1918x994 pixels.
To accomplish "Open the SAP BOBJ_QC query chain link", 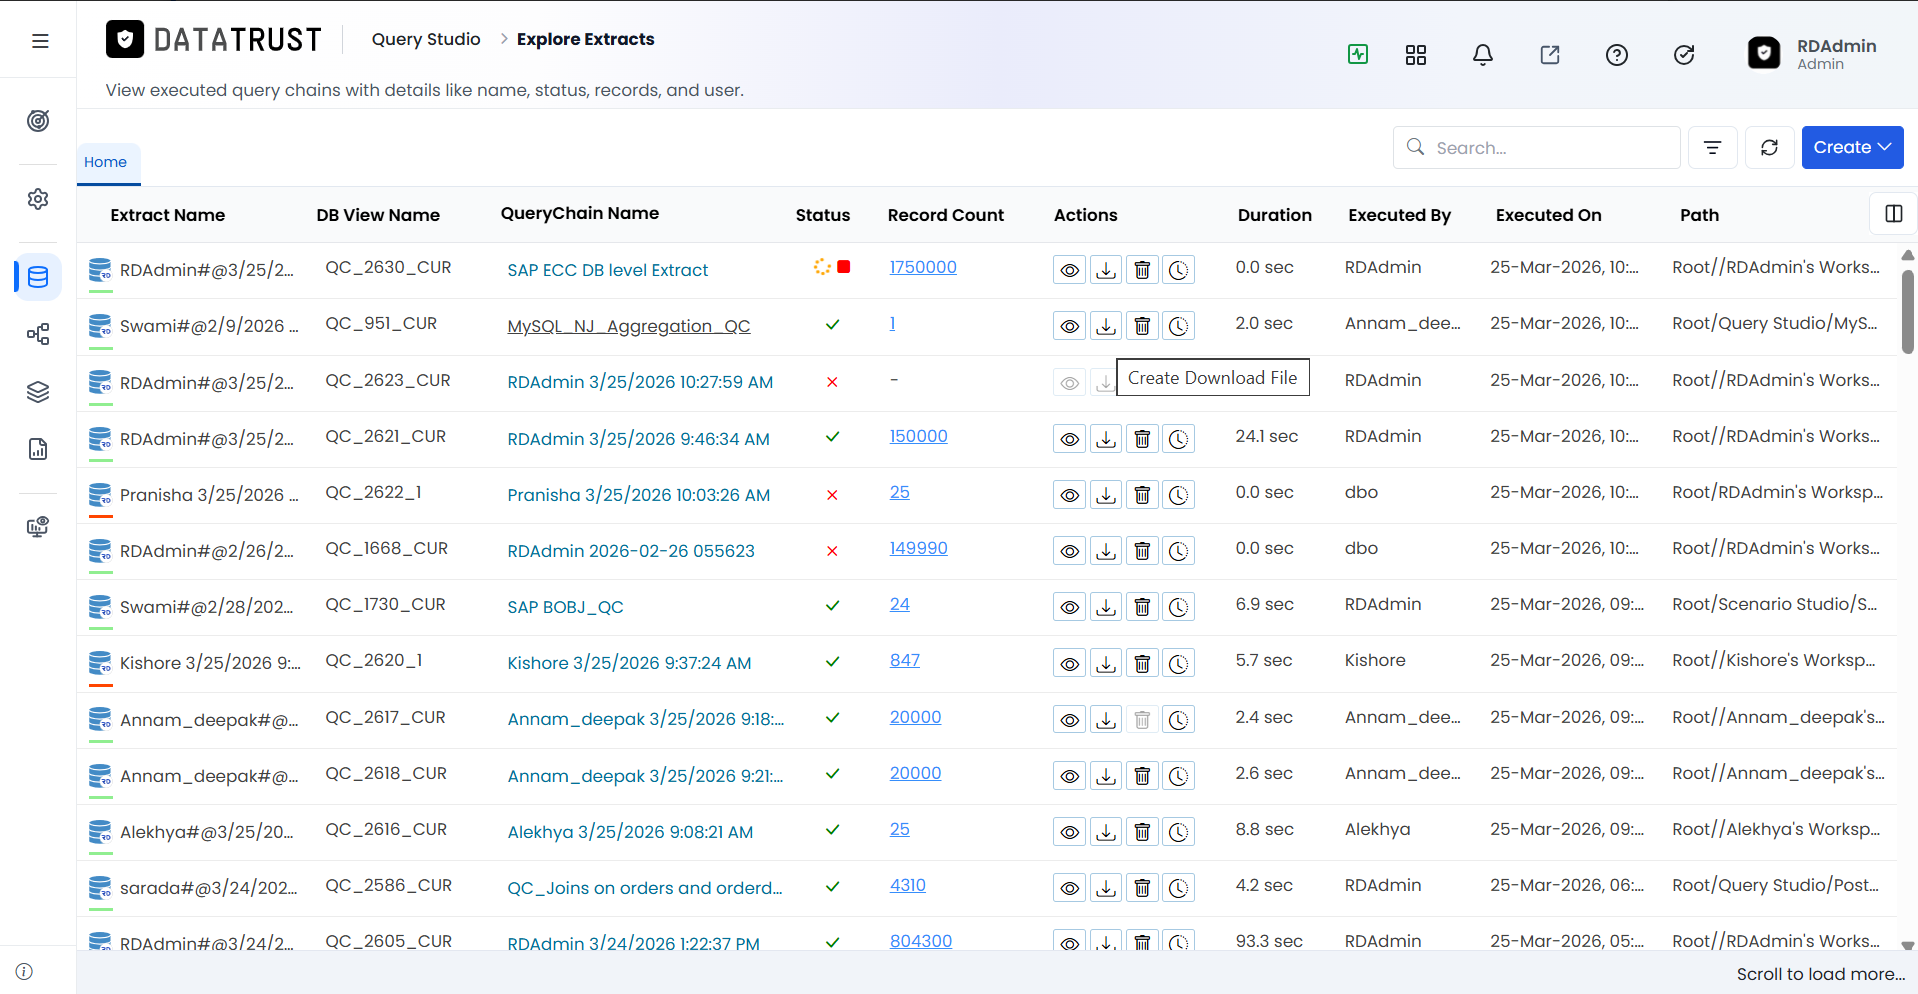I will (565, 607).
